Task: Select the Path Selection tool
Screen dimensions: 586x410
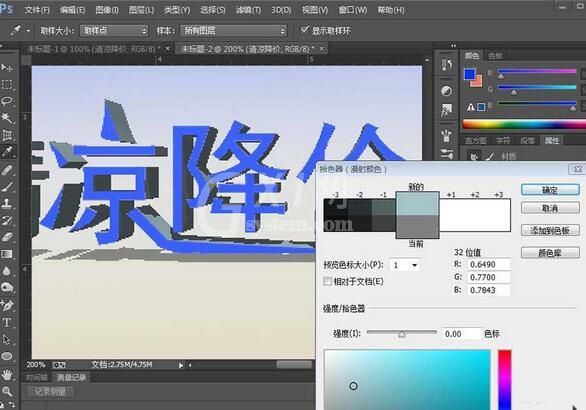Action: click(x=7, y=339)
